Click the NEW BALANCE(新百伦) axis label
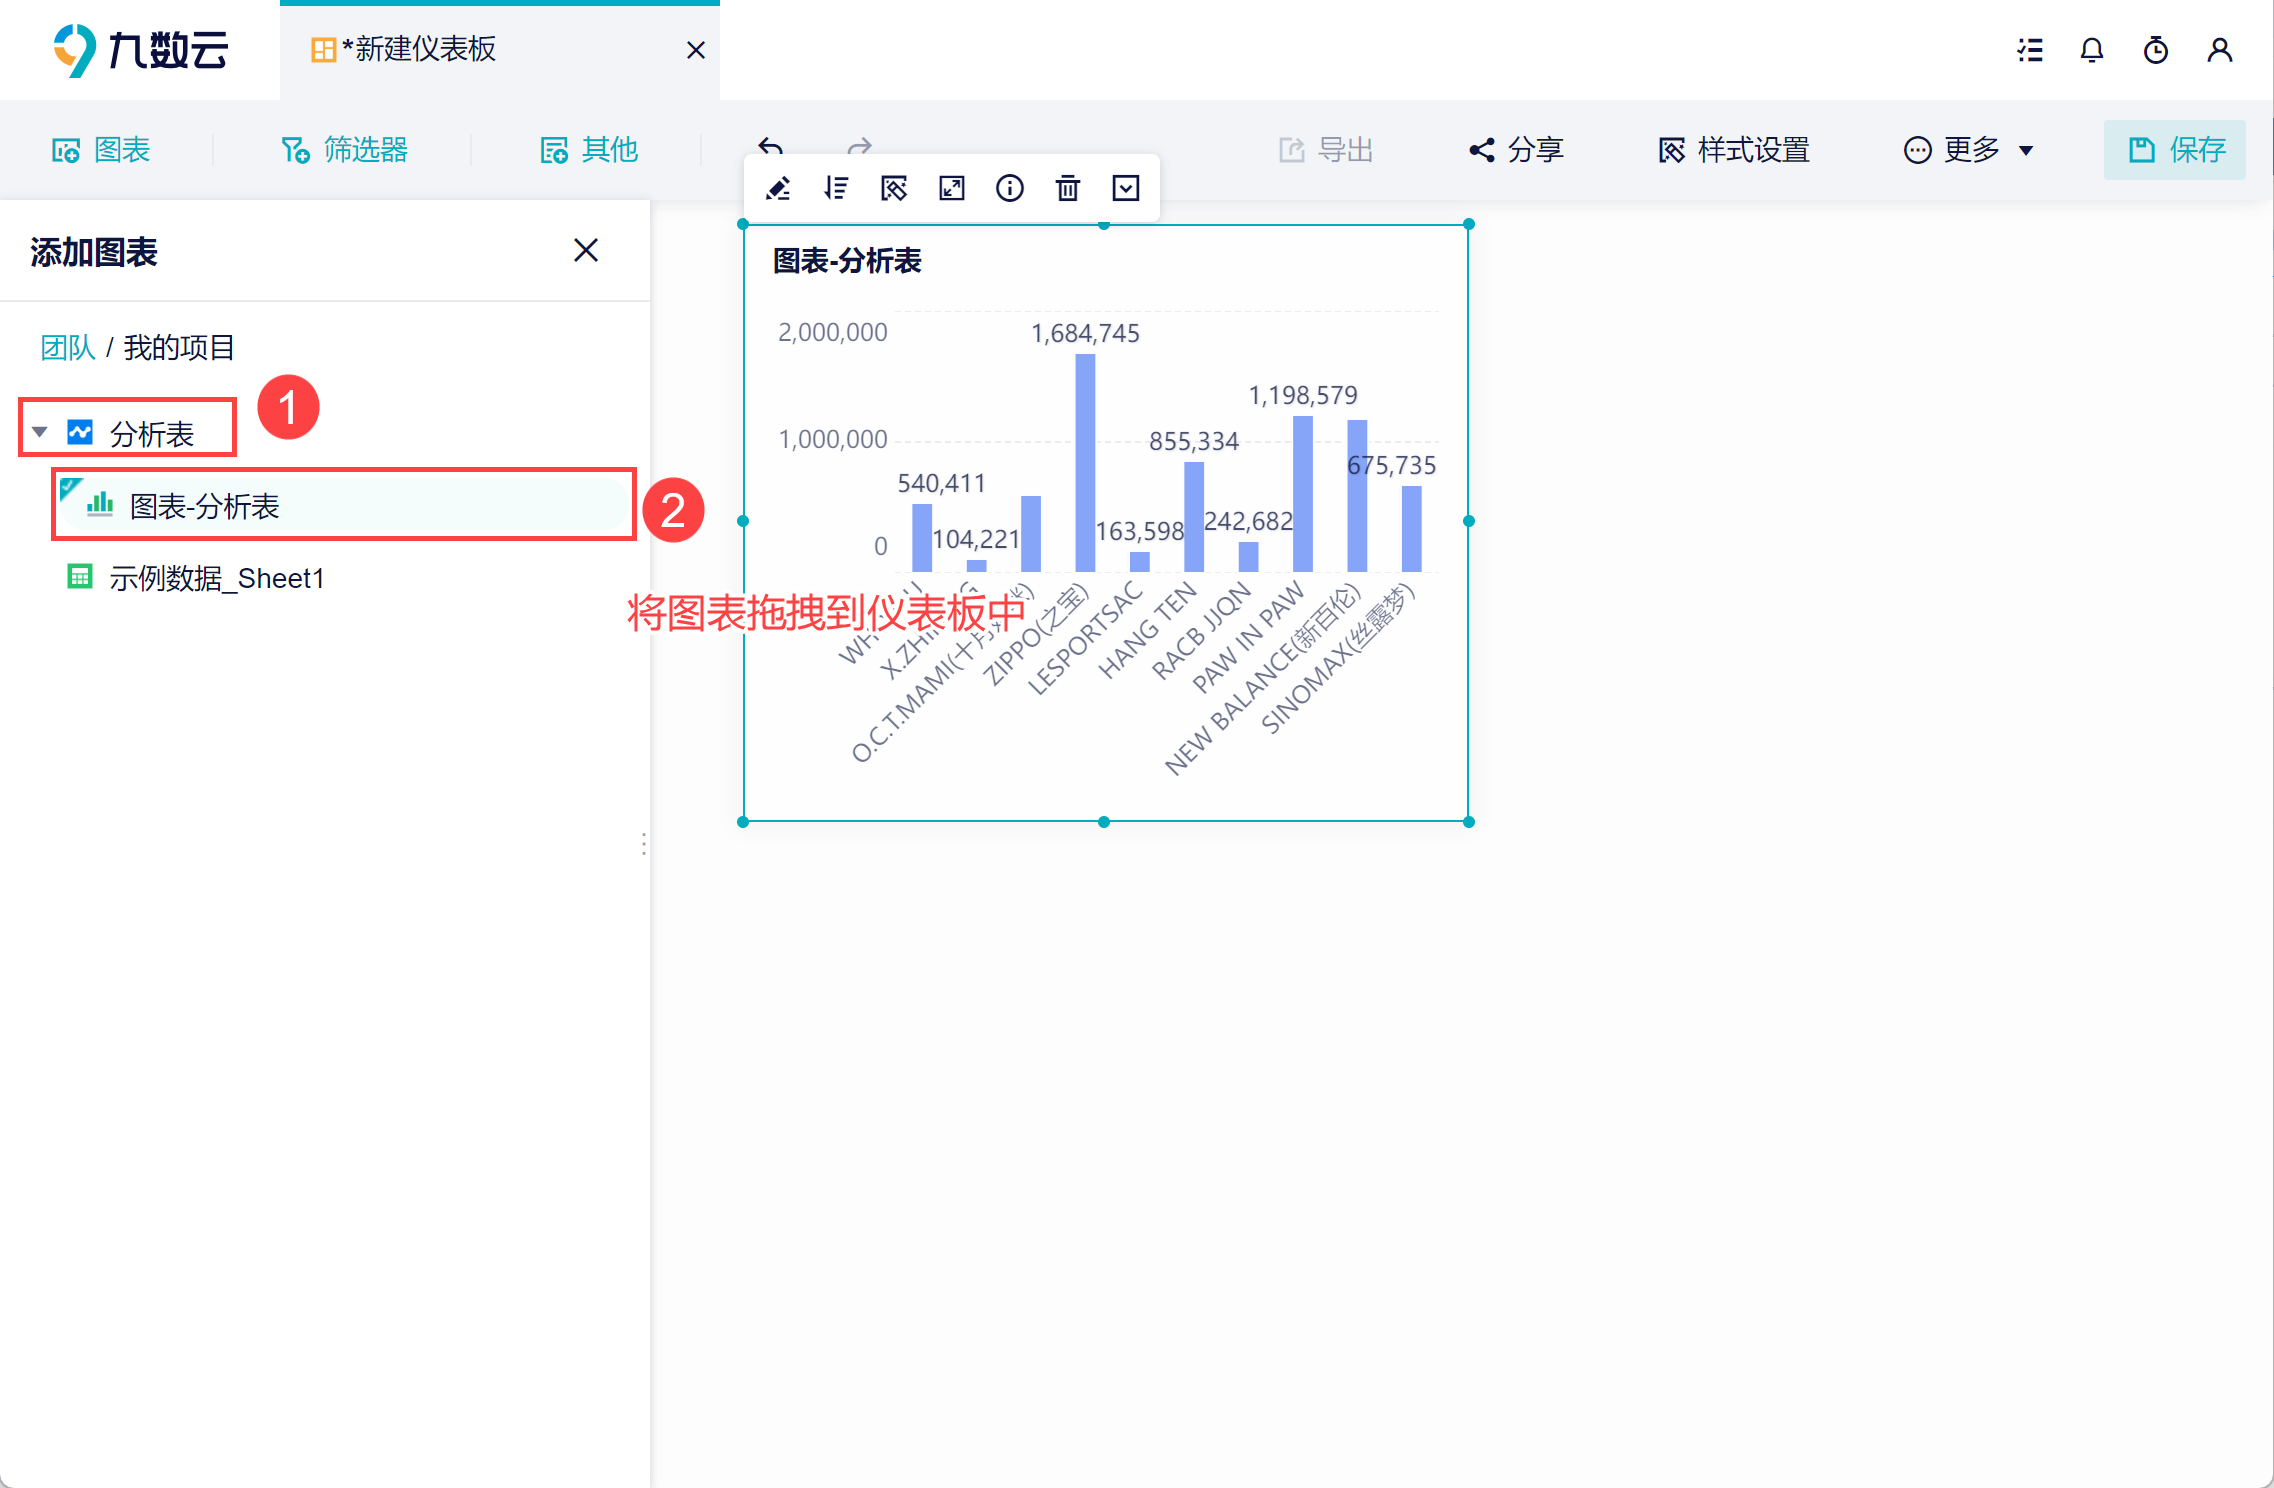Viewport: 2274px width, 1488px height. click(1262, 681)
